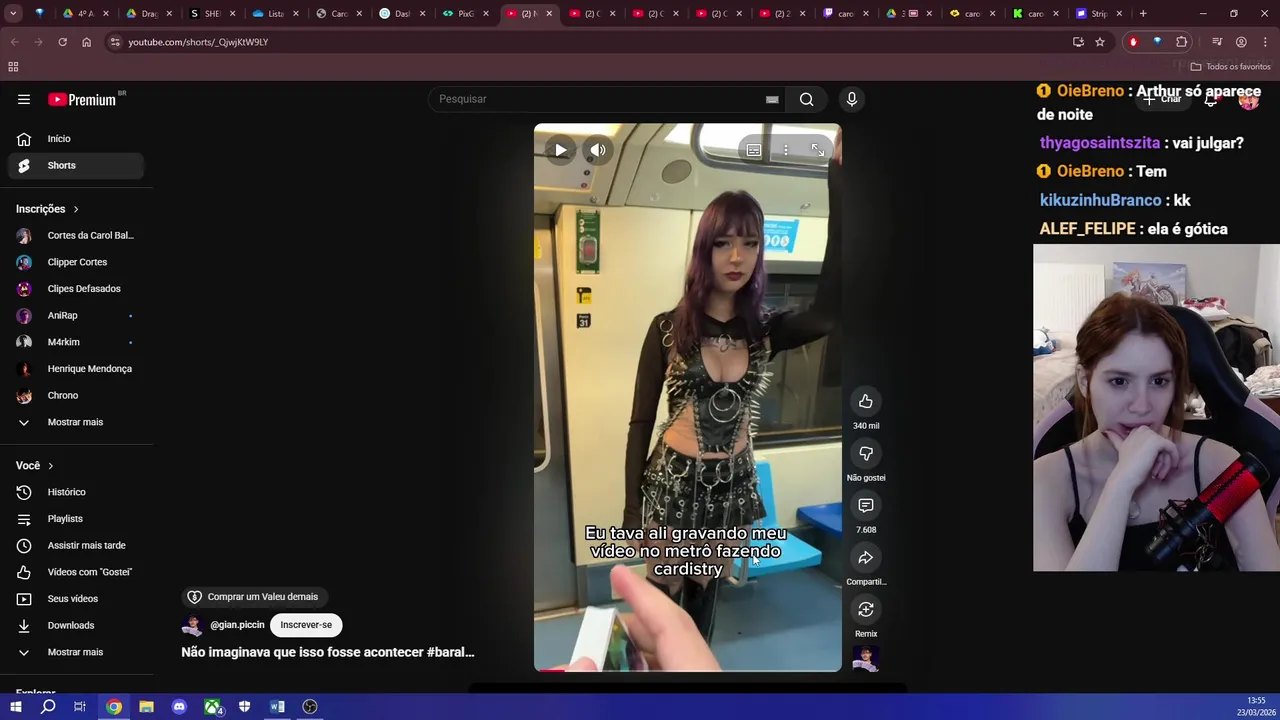1280x720 pixels.
Task: Switch to the Strip tab
Action: coord(1098,14)
